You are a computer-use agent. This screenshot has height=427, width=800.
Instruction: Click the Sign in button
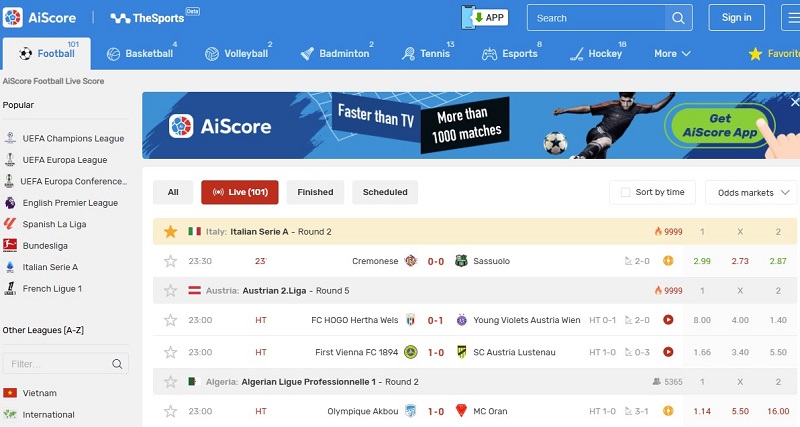(736, 17)
